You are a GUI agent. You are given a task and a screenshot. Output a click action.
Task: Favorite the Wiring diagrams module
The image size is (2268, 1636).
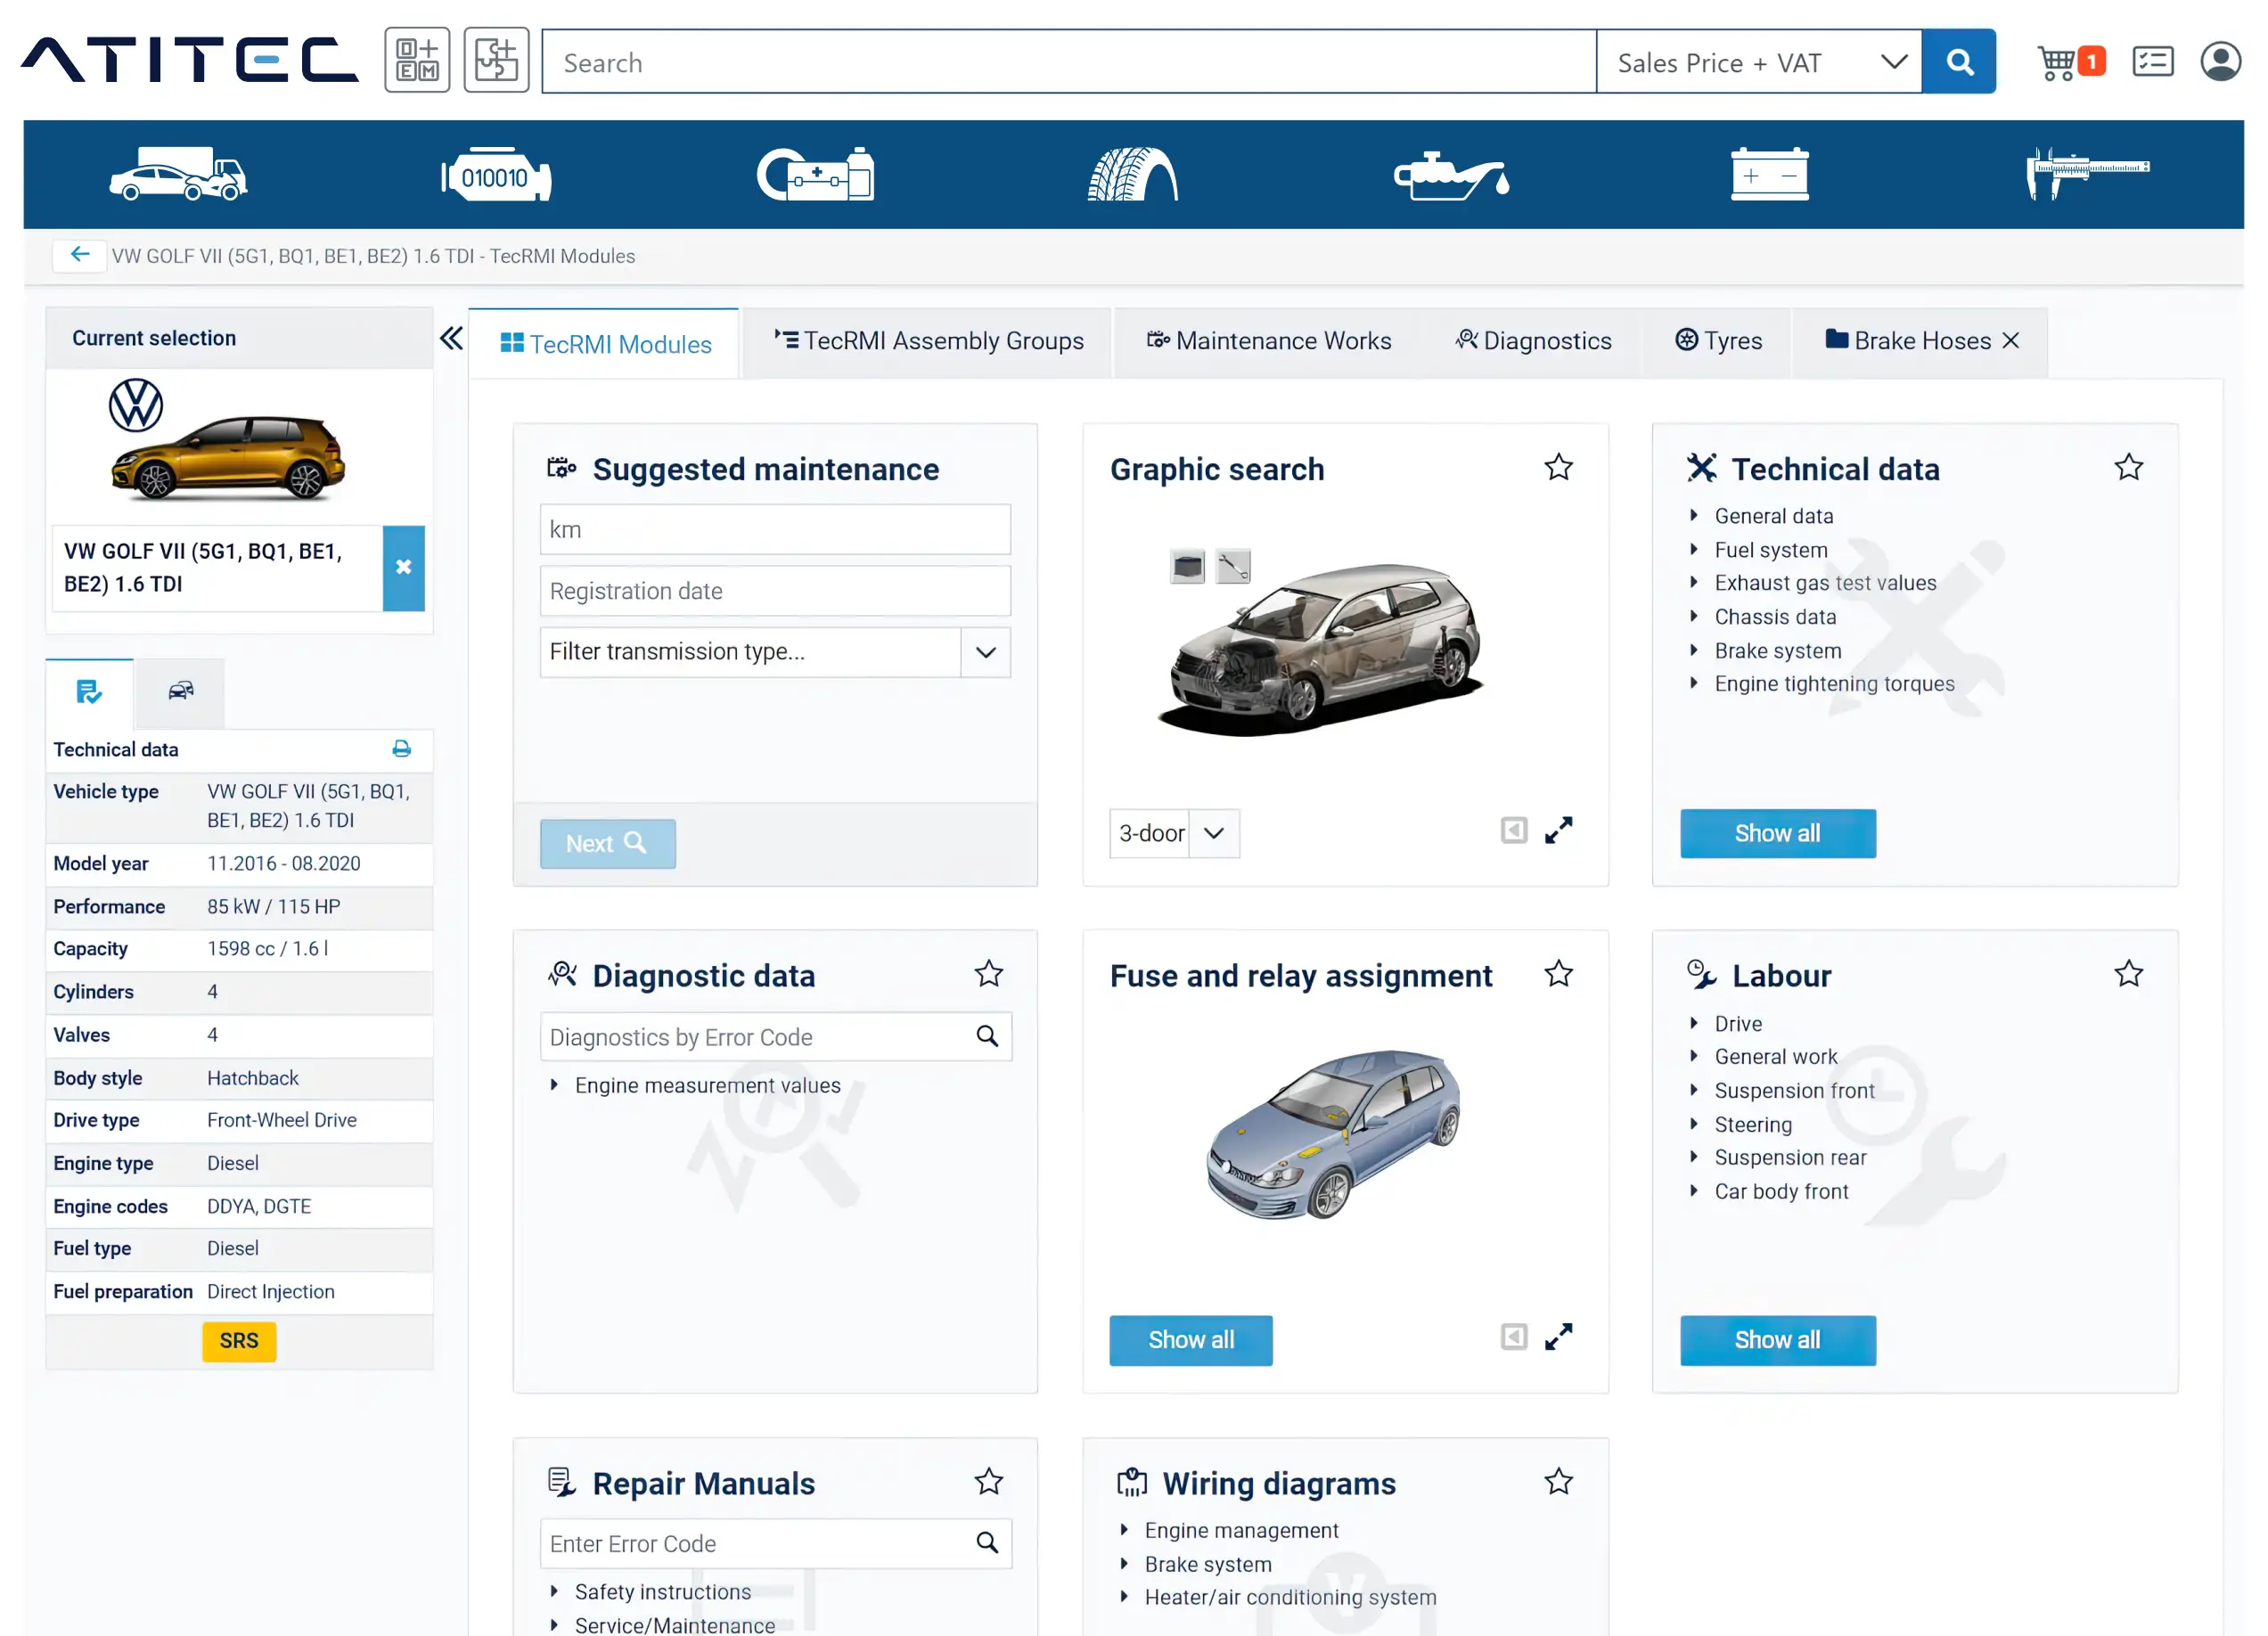pos(1558,1482)
